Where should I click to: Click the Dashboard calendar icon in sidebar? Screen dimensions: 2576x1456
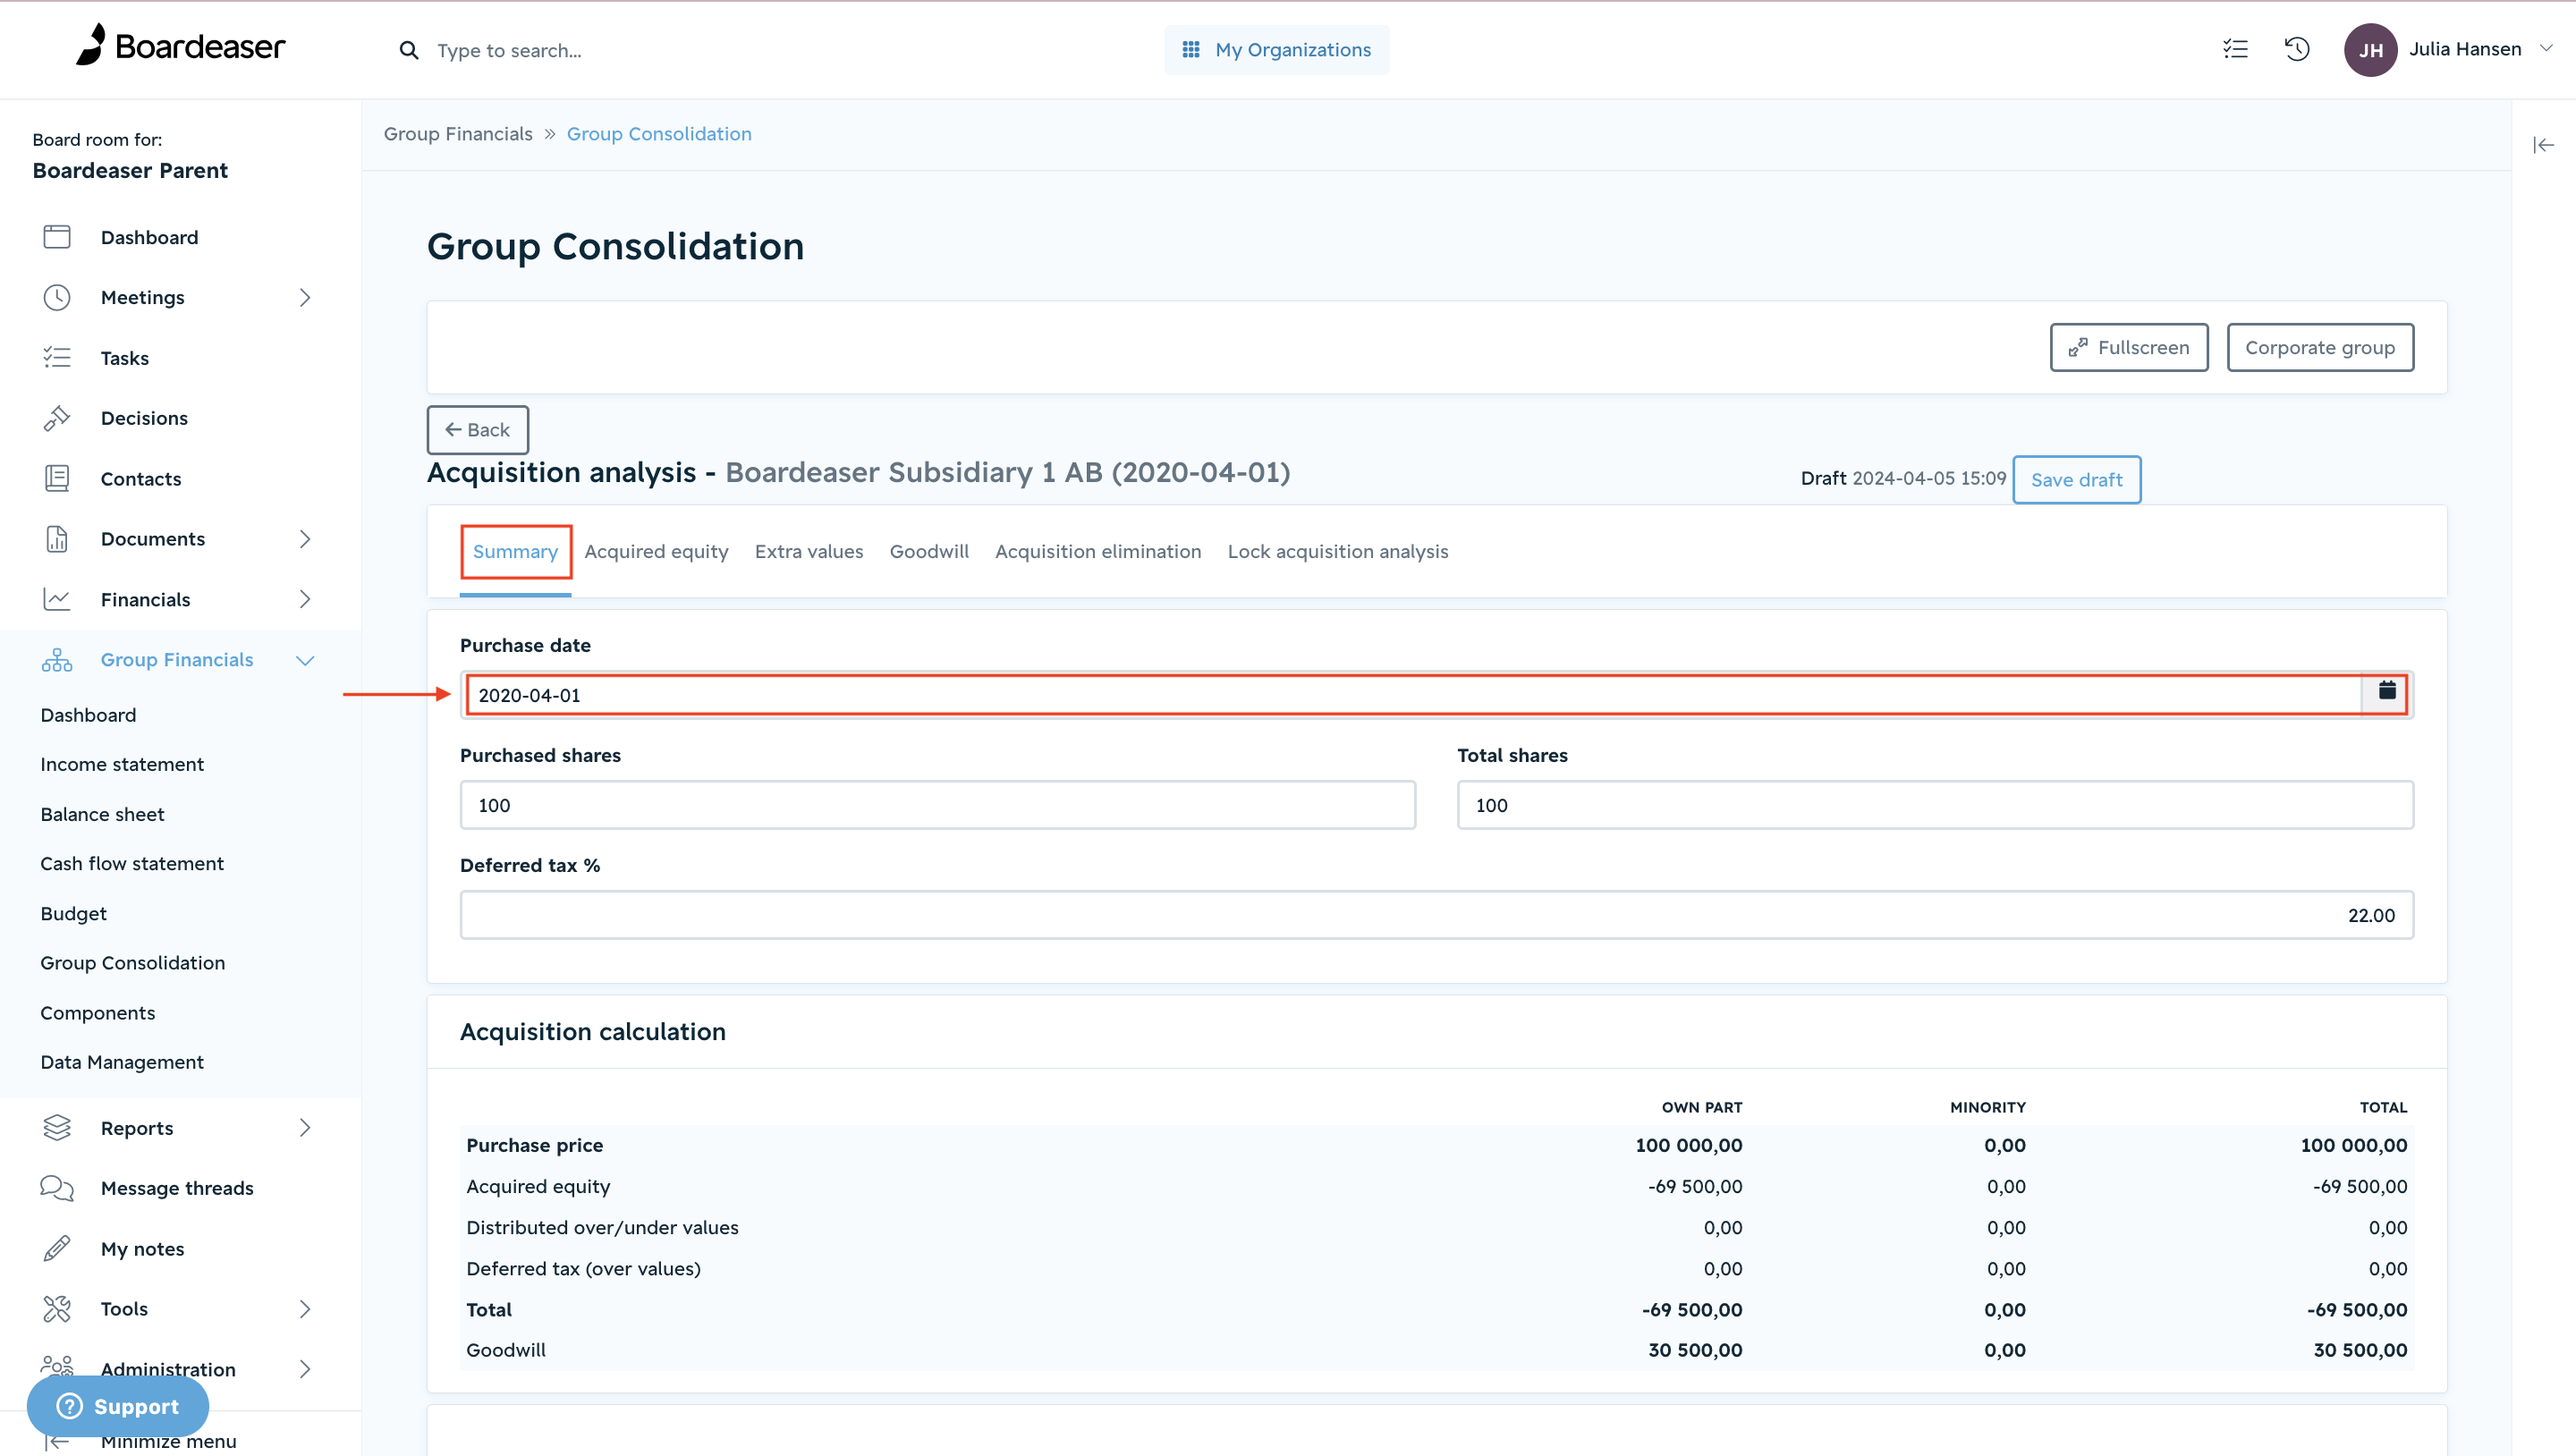tap(57, 237)
